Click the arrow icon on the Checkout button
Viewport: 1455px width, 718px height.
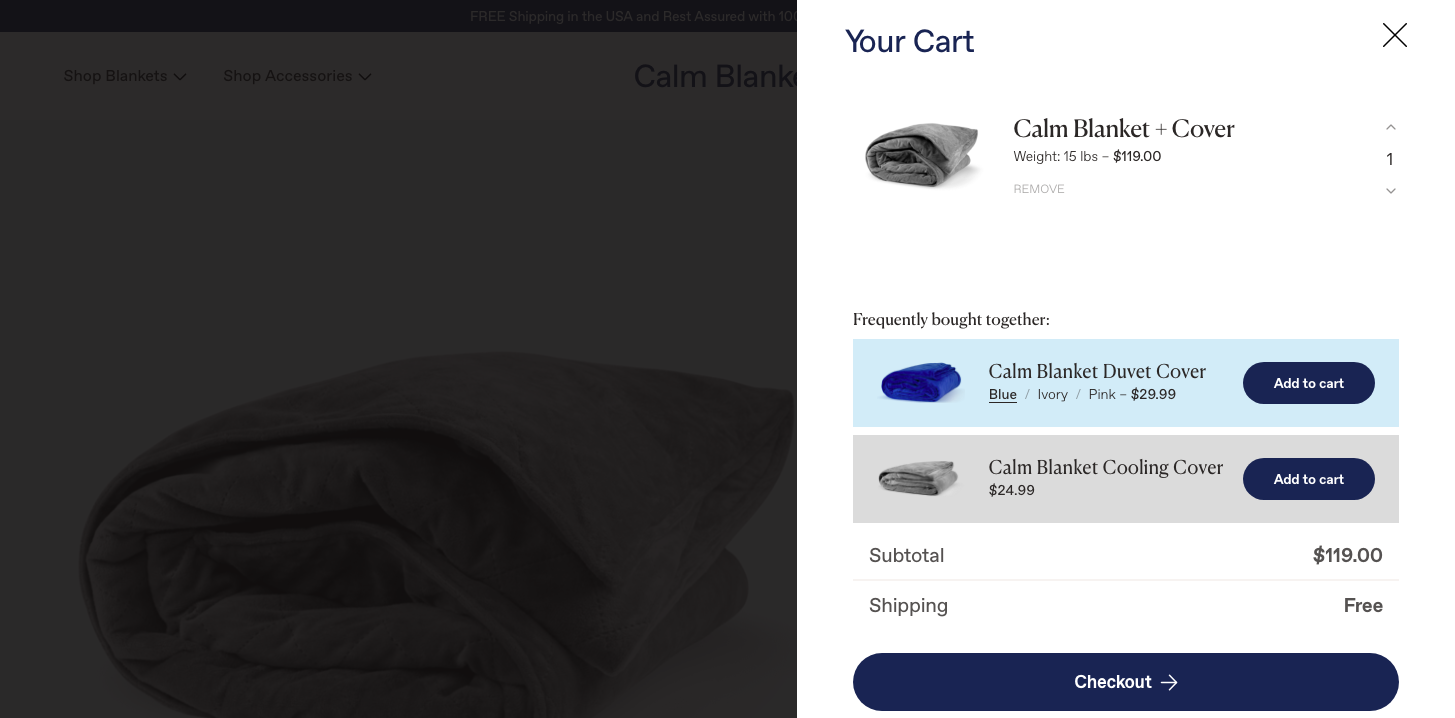(1169, 682)
